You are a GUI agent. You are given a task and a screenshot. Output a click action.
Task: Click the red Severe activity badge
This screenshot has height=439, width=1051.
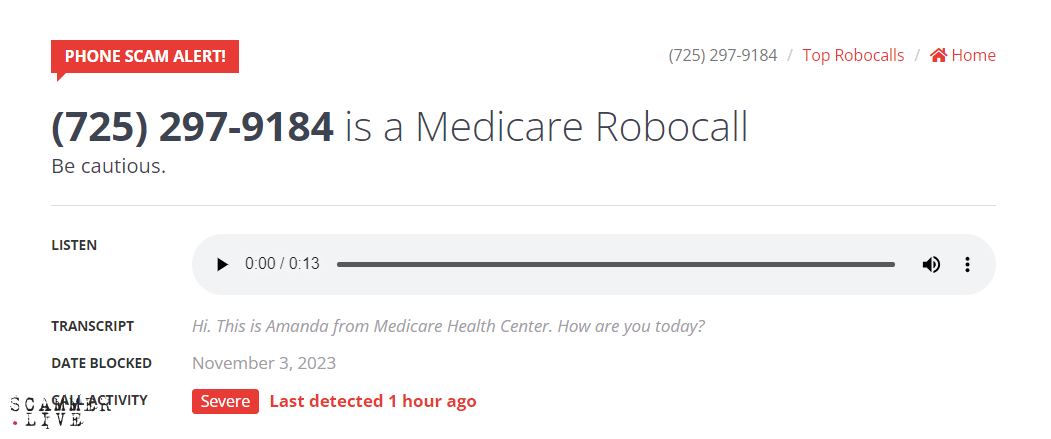coord(225,401)
